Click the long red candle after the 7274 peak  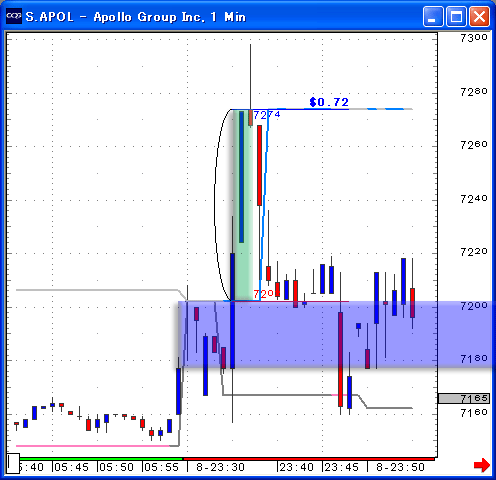259,165
